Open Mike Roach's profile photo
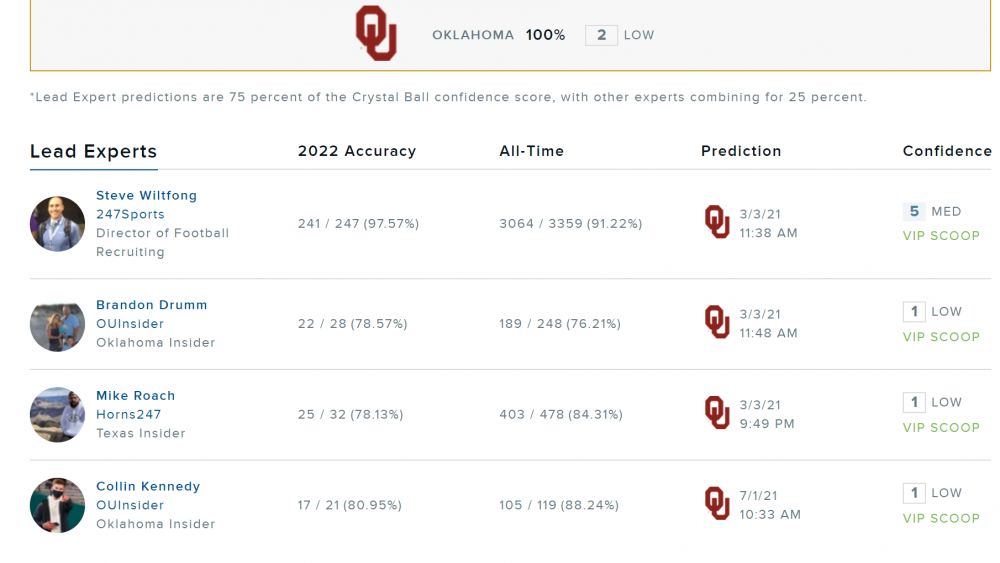The width and height of the screenshot is (1000, 563). (x=57, y=415)
